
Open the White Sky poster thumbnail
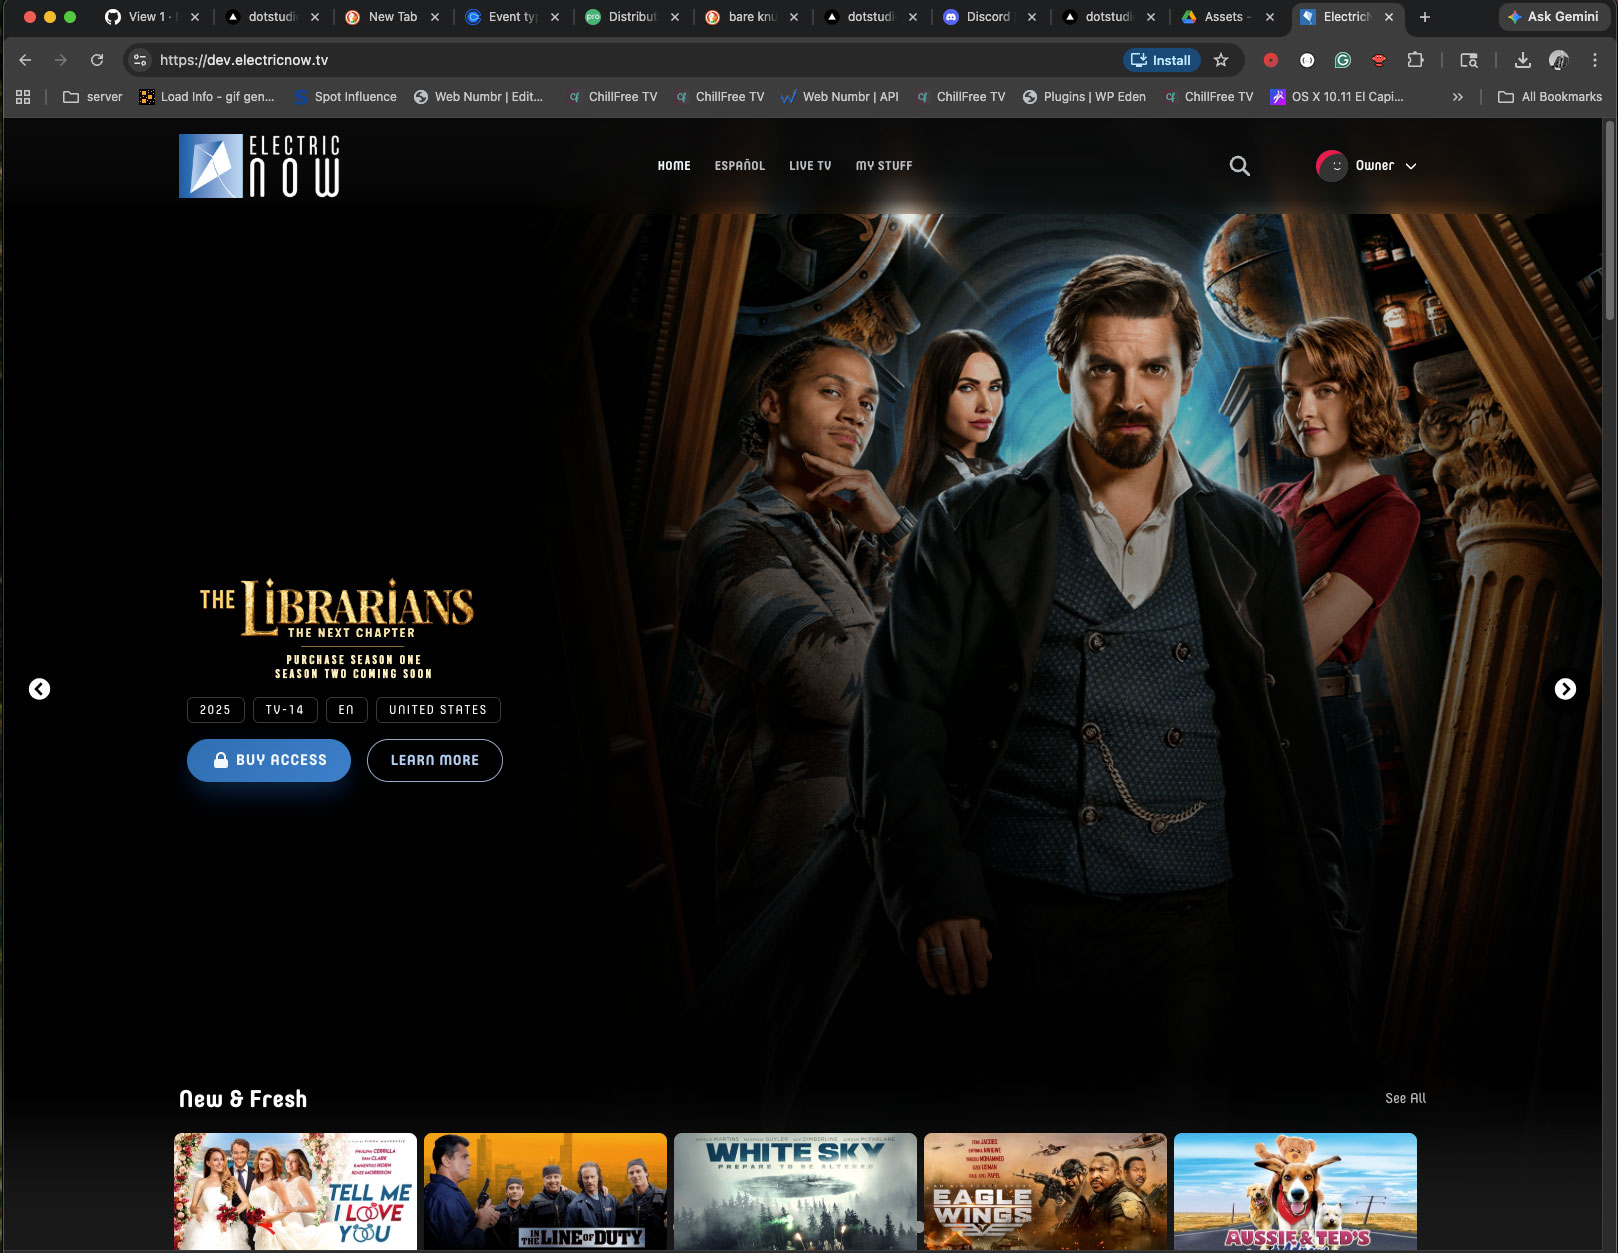pos(795,1191)
